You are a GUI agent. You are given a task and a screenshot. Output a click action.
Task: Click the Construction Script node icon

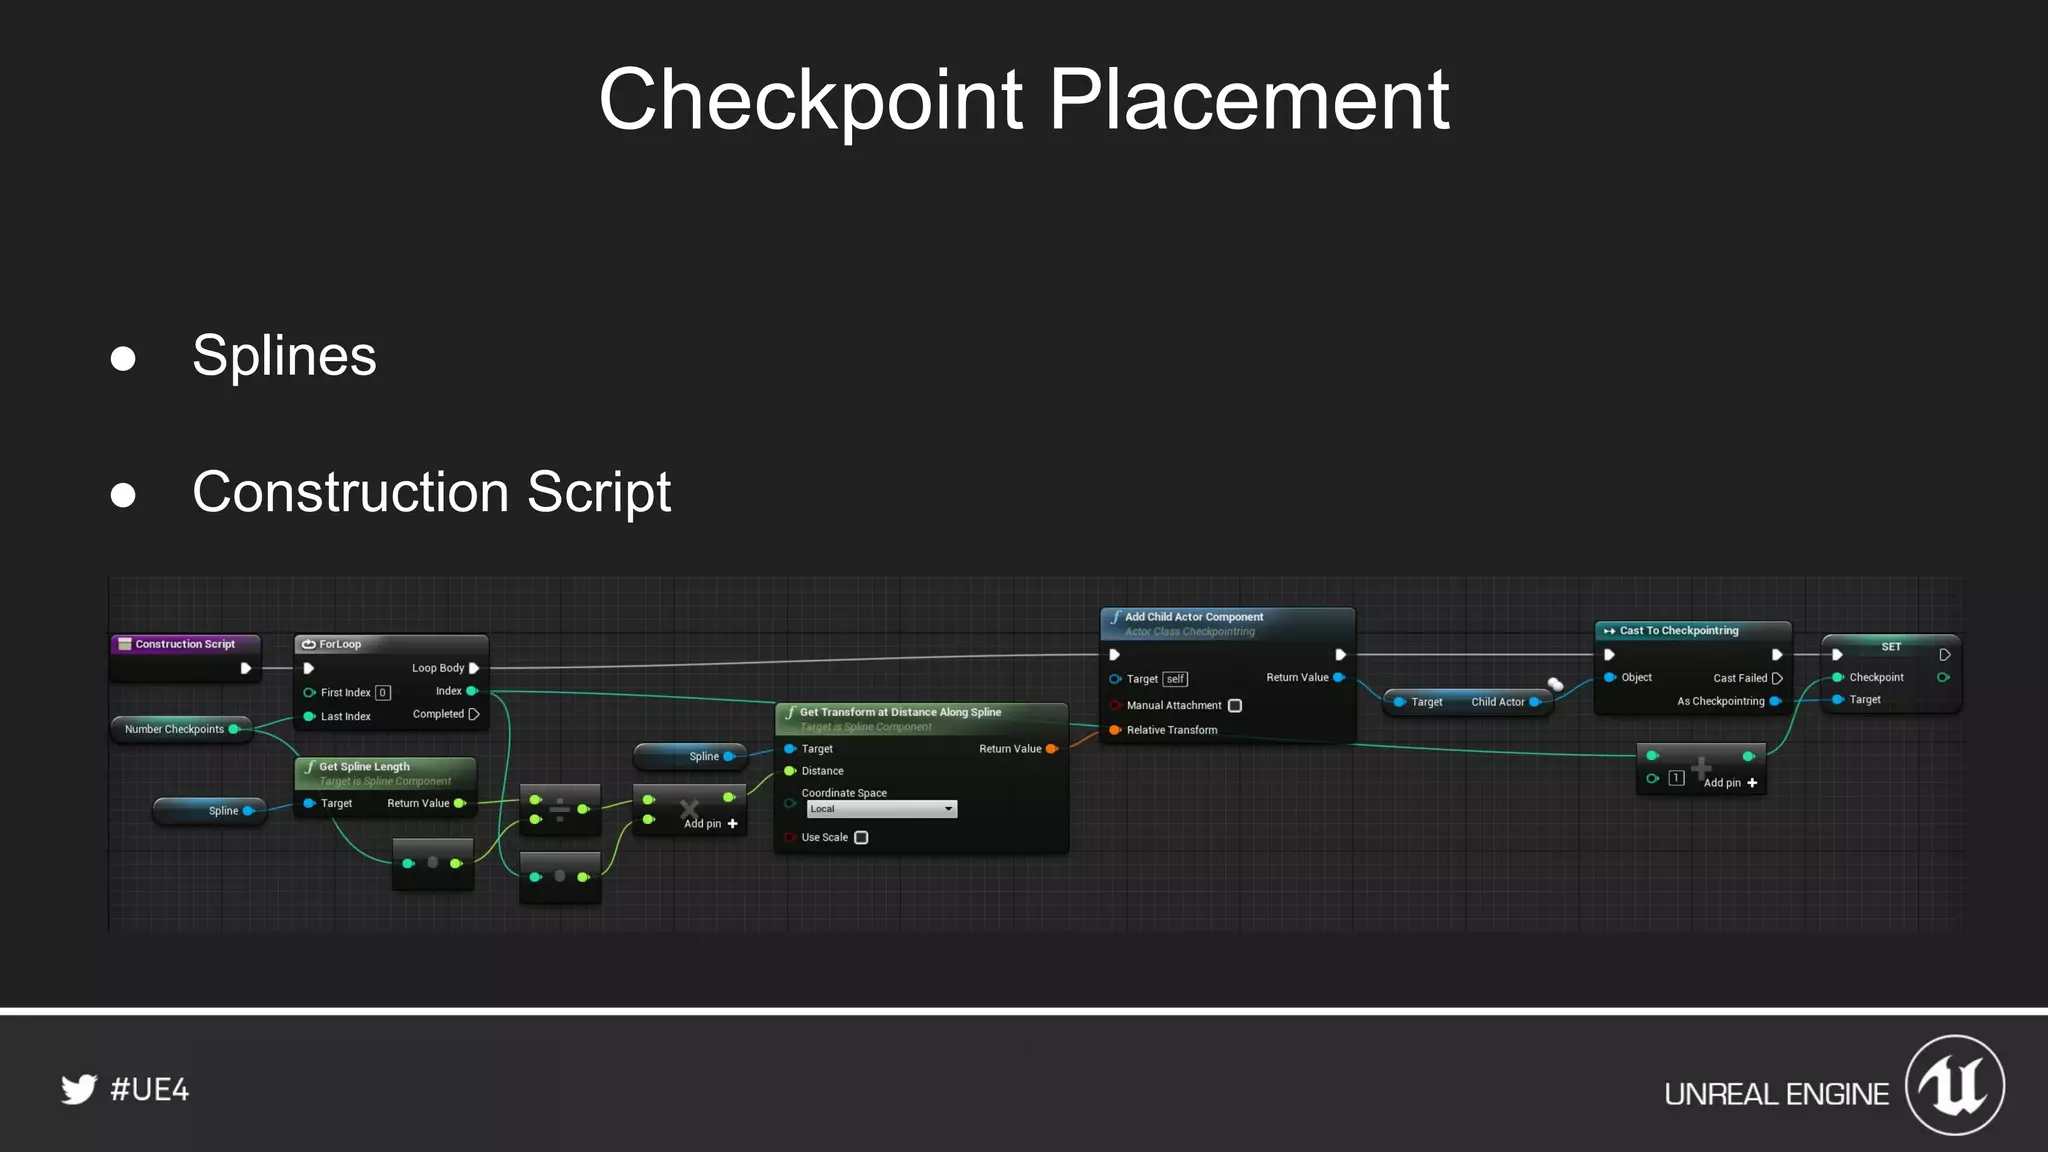[125, 644]
